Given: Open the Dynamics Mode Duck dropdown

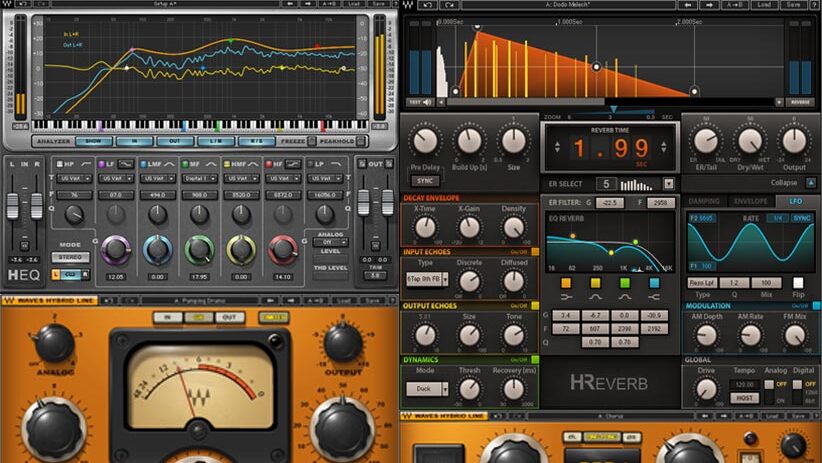Looking at the screenshot, I should [427, 389].
